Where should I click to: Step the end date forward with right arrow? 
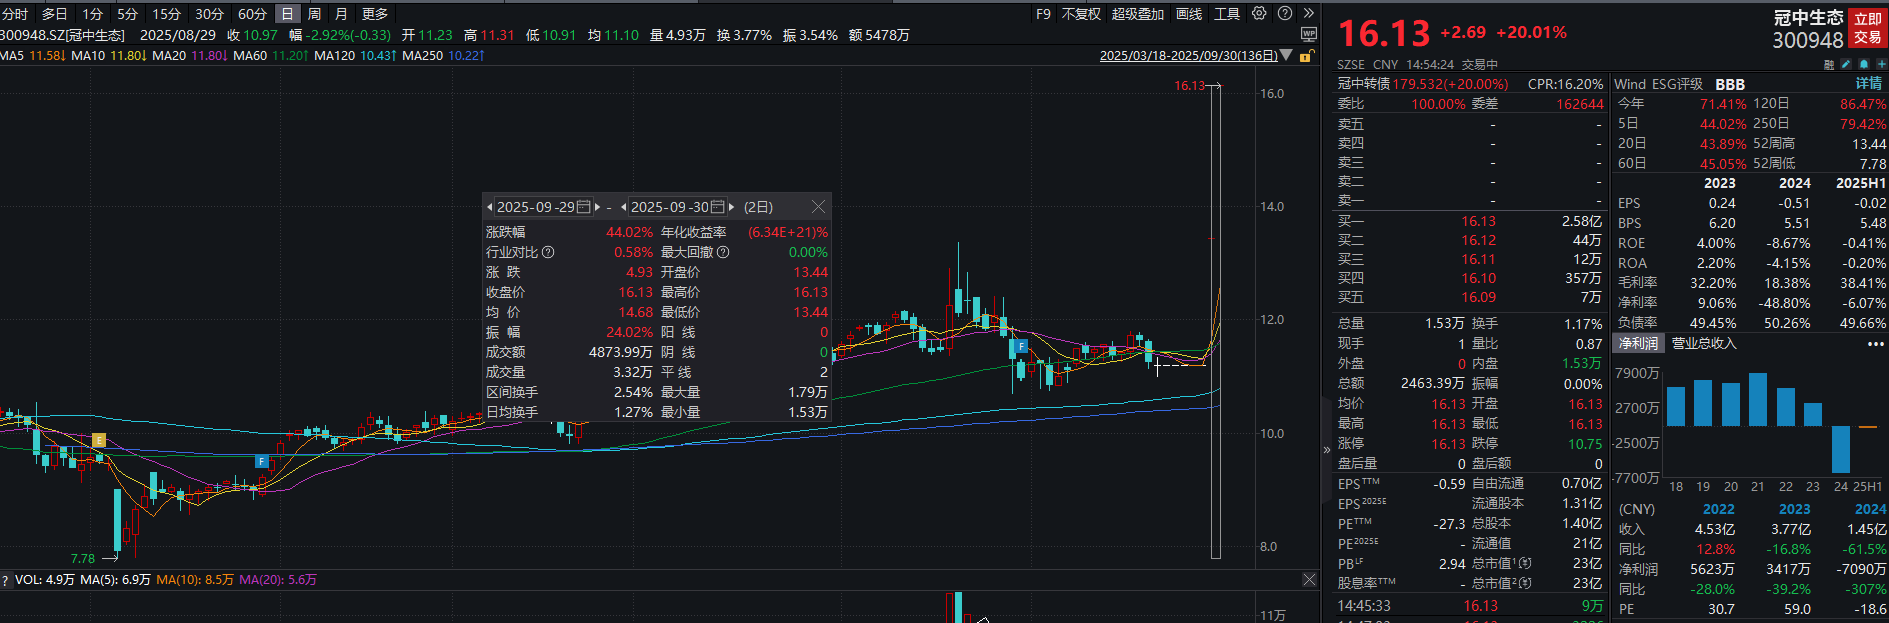pos(732,207)
